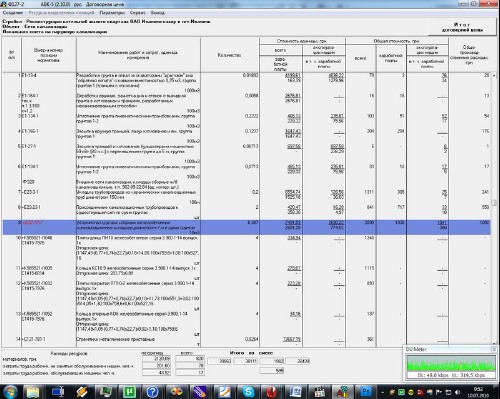Viewport: 500px width, 399px height.
Task: Click the system tray volume speaker icon
Action: click(x=458, y=392)
